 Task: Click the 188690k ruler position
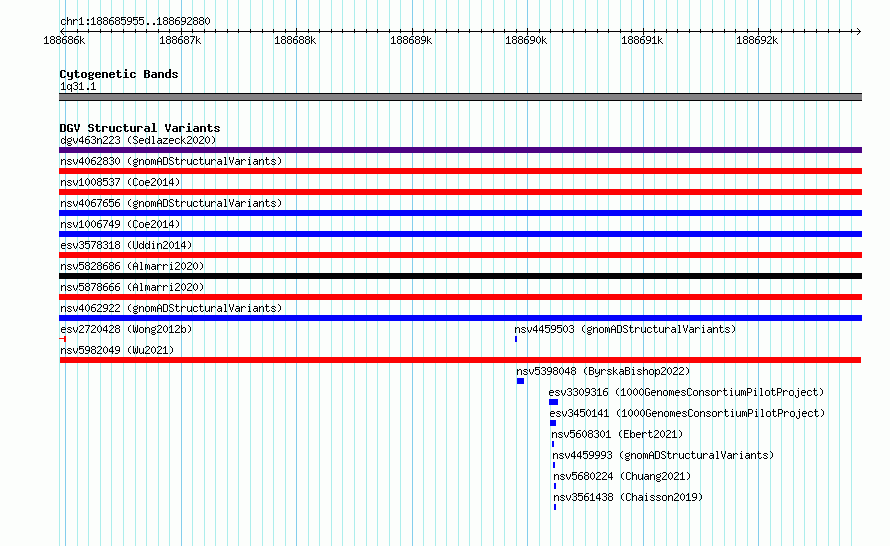pos(526,40)
